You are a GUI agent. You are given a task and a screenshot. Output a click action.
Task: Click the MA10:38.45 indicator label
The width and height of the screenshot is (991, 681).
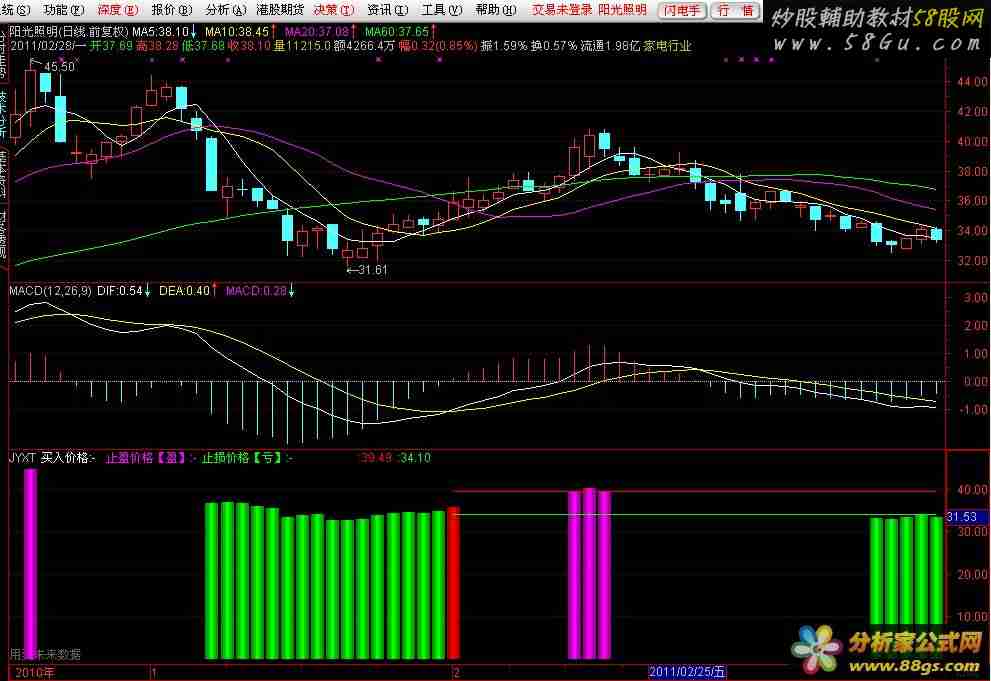pyautogui.click(x=236, y=32)
